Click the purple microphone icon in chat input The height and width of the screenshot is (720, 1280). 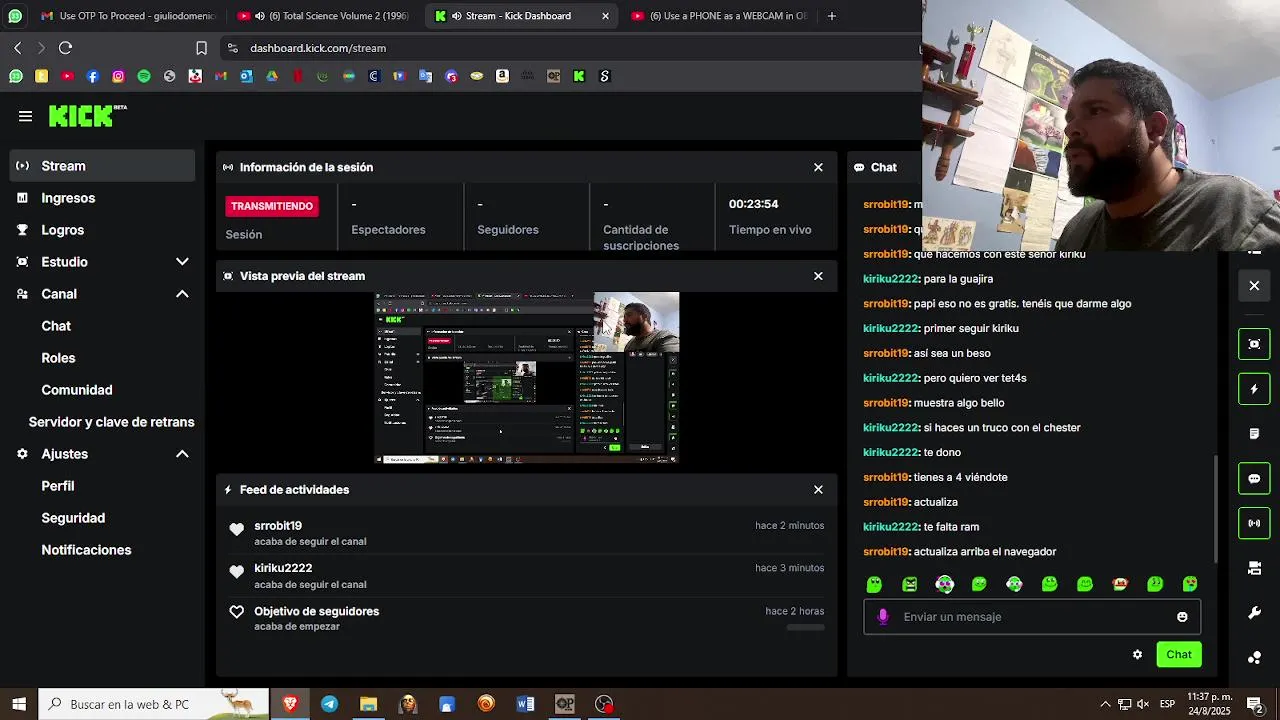coord(883,617)
